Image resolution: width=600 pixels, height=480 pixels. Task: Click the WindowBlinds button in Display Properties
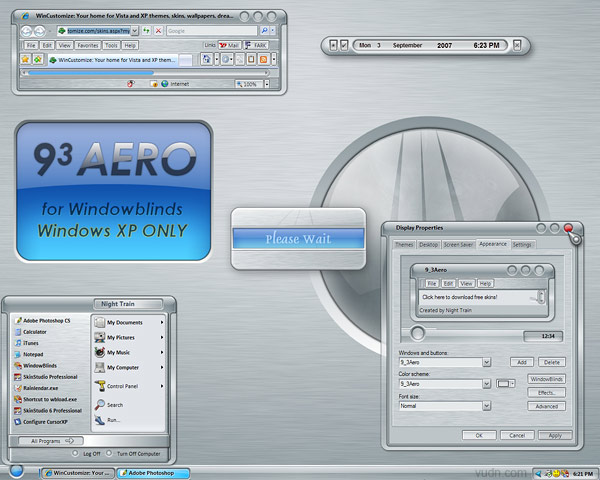tap(546, 379)
